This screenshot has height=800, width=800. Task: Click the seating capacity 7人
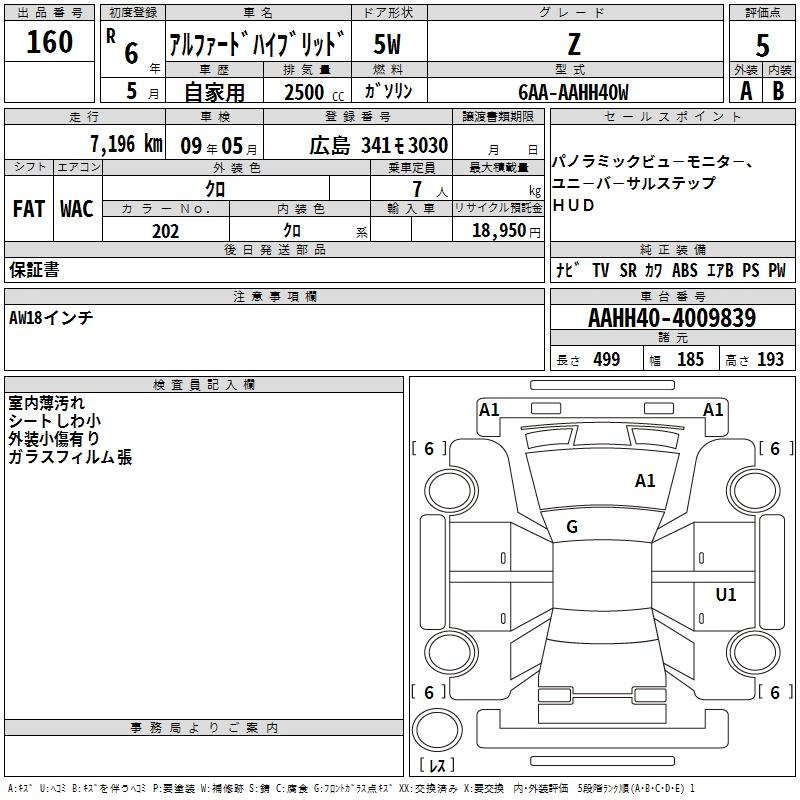tap(430, 189)
